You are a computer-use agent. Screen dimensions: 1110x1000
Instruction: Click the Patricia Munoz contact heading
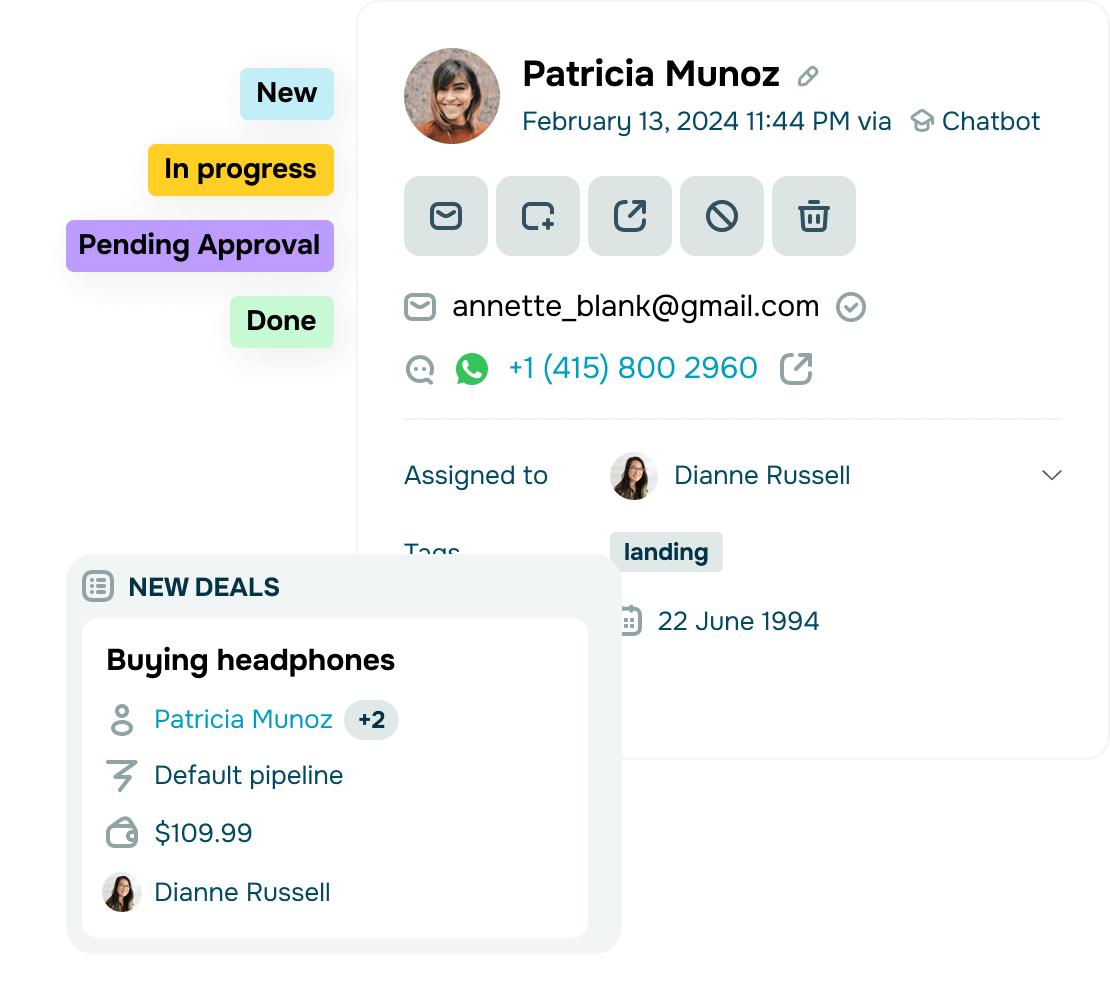click(x=651, y=74)
